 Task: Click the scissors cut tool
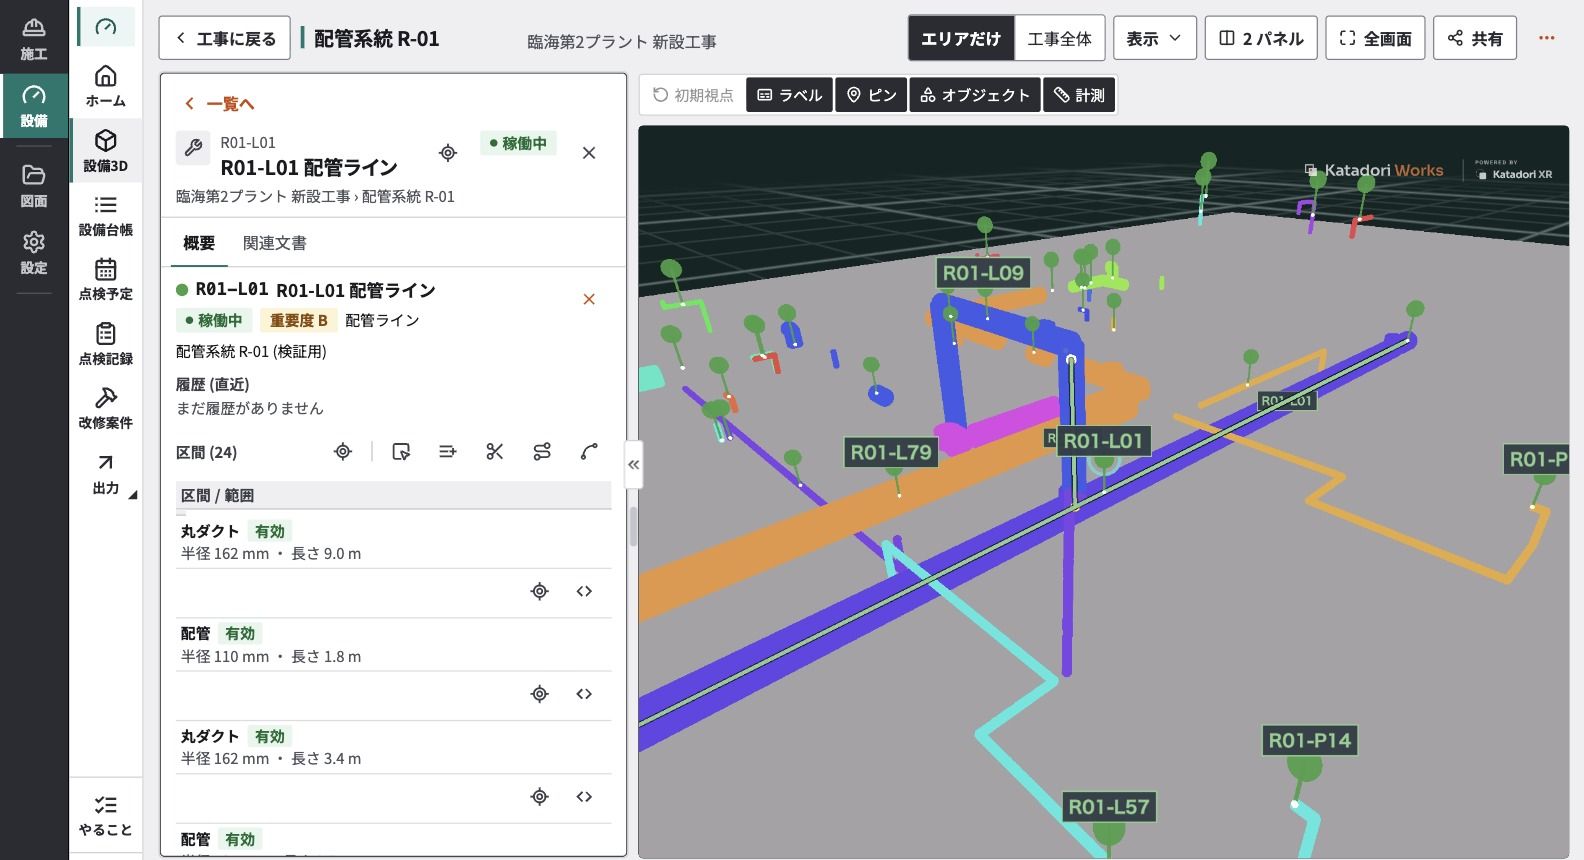tap(495, 452)
